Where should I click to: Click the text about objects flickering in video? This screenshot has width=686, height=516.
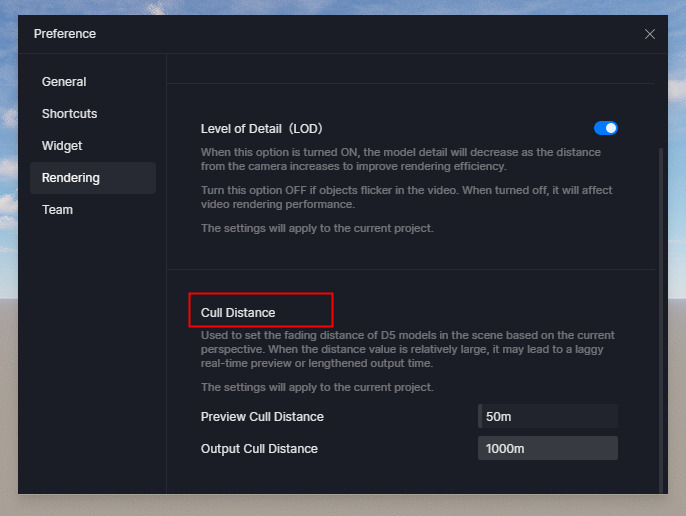(406, 197)
